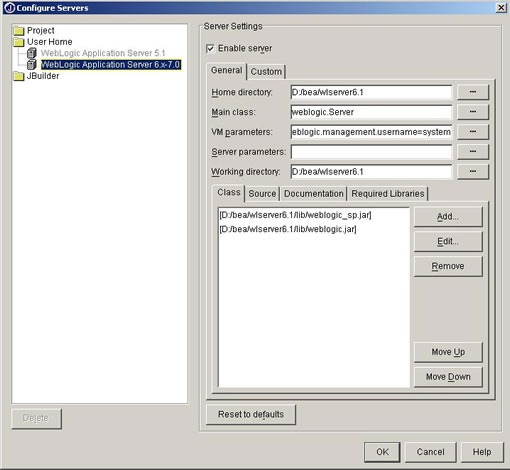This screenshot has height=470, width=510.
Task: Switch to the Source tab
Action: 262,194
